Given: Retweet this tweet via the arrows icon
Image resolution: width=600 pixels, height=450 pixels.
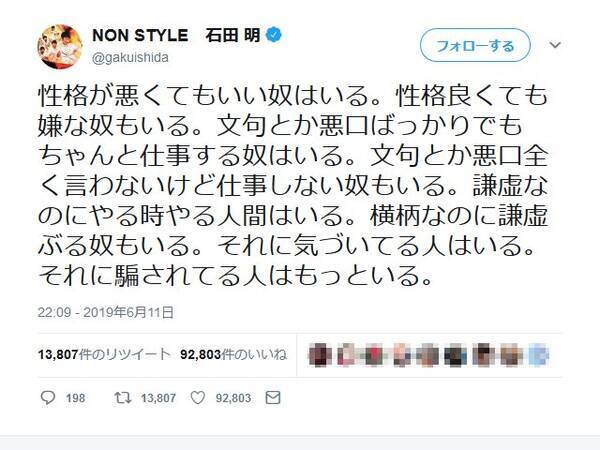Looking at the screenshot, I should pyautogui.click(x=121, y=398).
